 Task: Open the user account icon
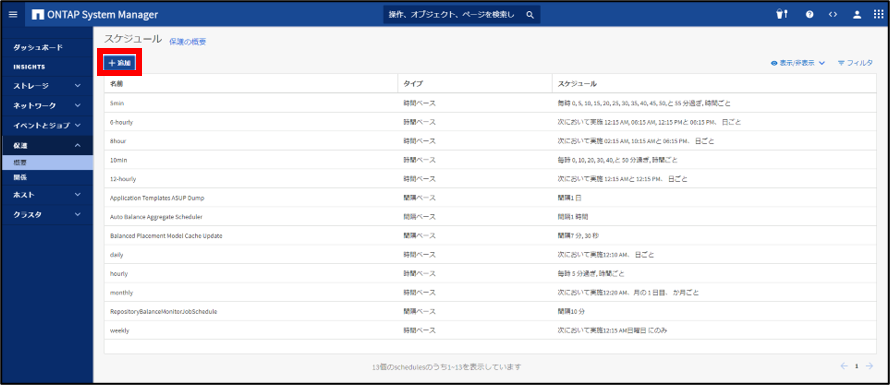(857, 15)
